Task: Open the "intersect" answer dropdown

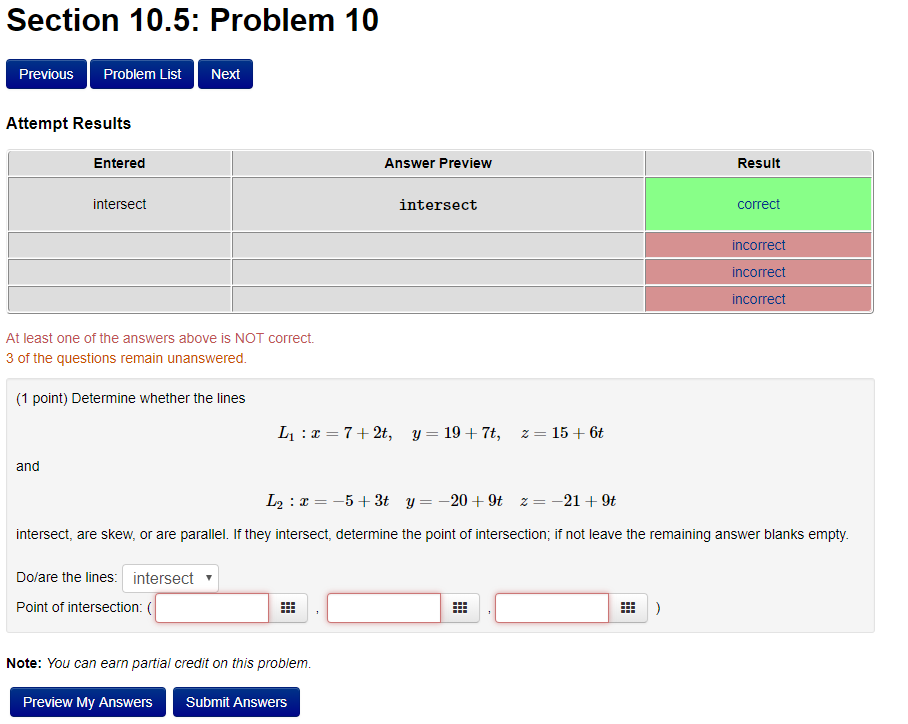Action: click(170, 578)
